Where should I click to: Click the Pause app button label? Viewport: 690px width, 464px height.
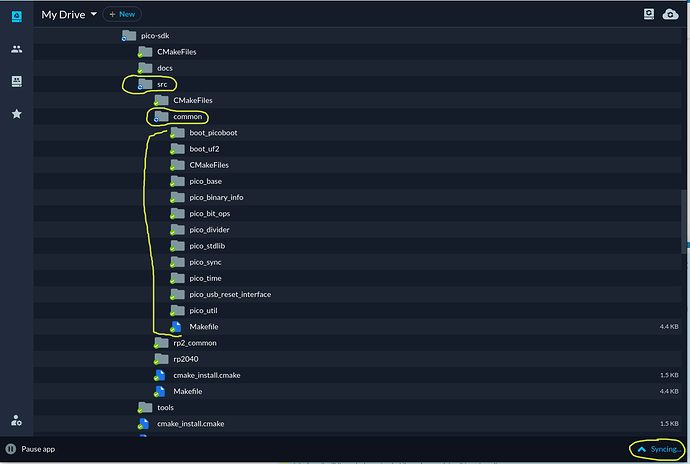coord(38,449)
